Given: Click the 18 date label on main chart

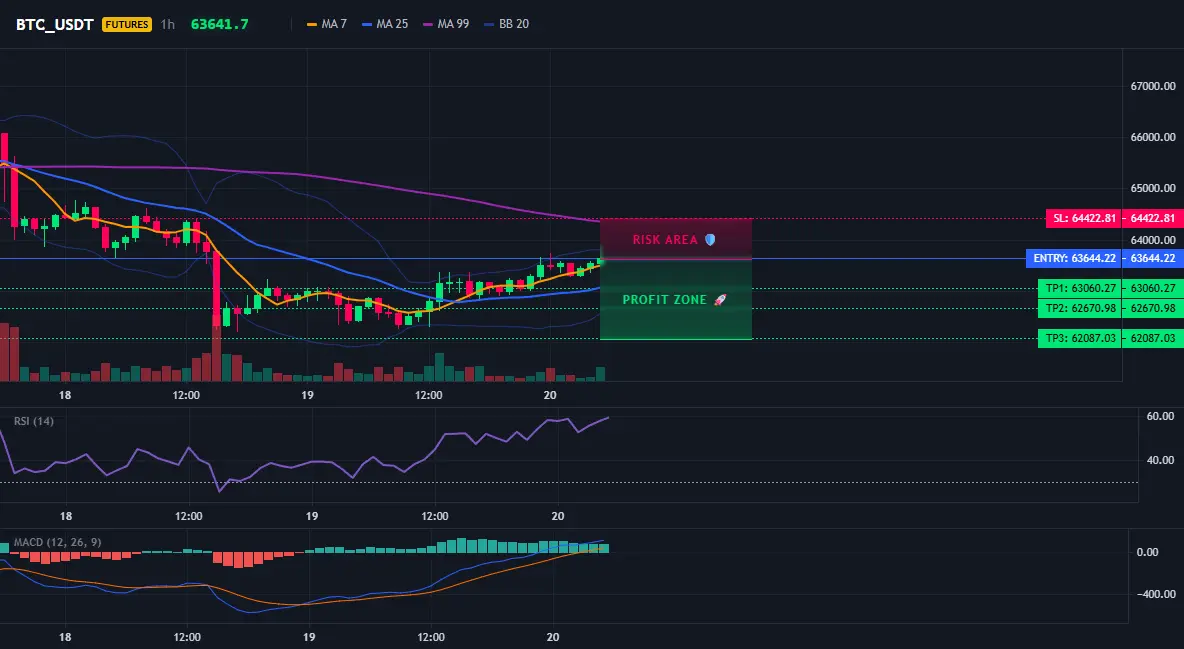Looking at the screenshot, I should (65, 395).
